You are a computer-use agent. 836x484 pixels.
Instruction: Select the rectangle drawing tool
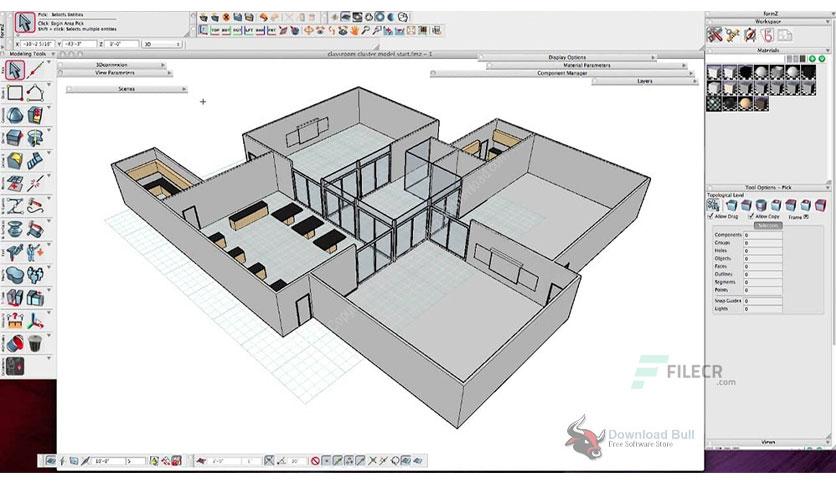point(14,93)
